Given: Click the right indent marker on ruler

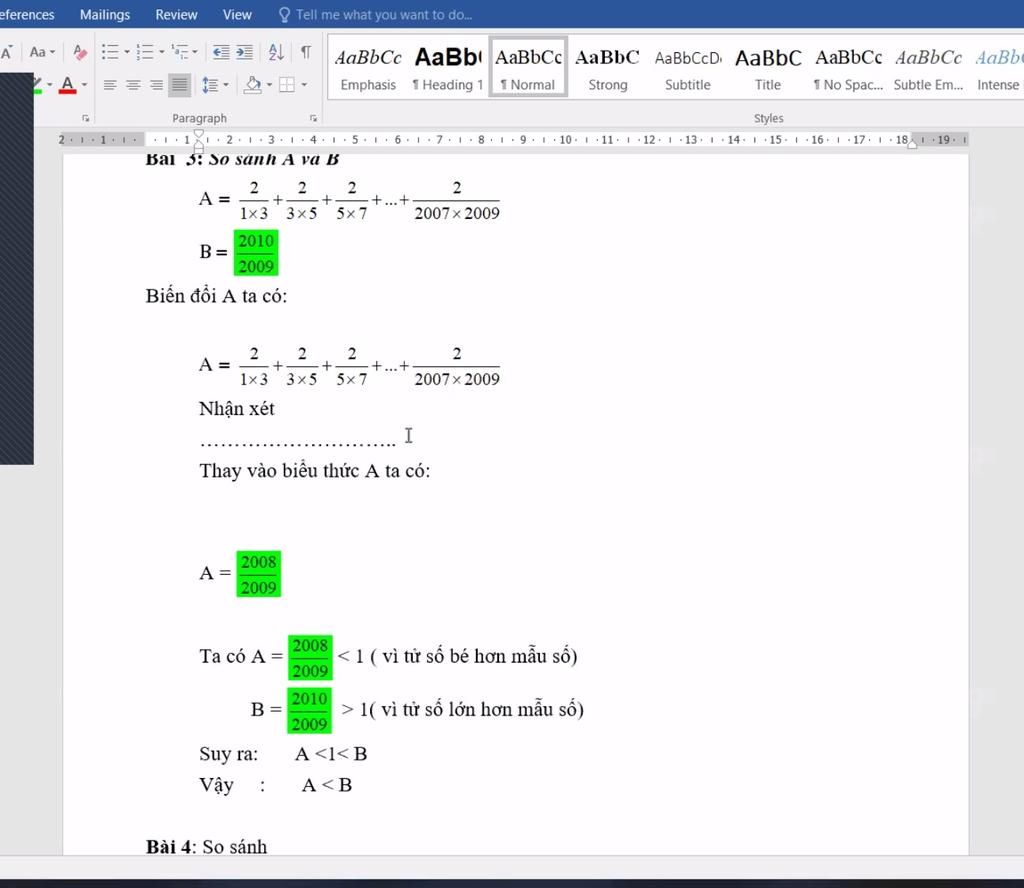Looking at the screenshot, I should (912, 144).
